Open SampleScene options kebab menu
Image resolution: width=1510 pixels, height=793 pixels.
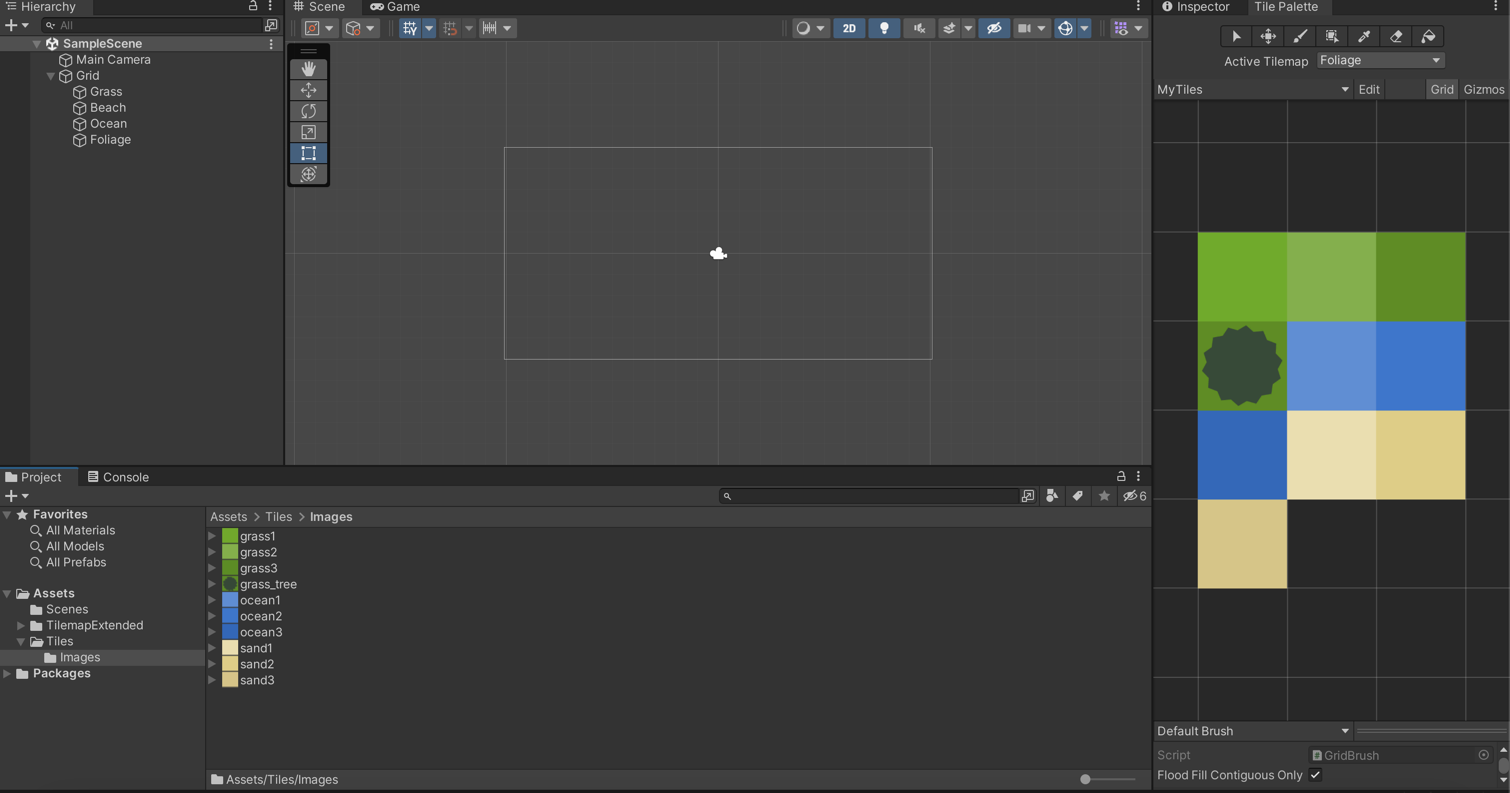coord(271,44)
